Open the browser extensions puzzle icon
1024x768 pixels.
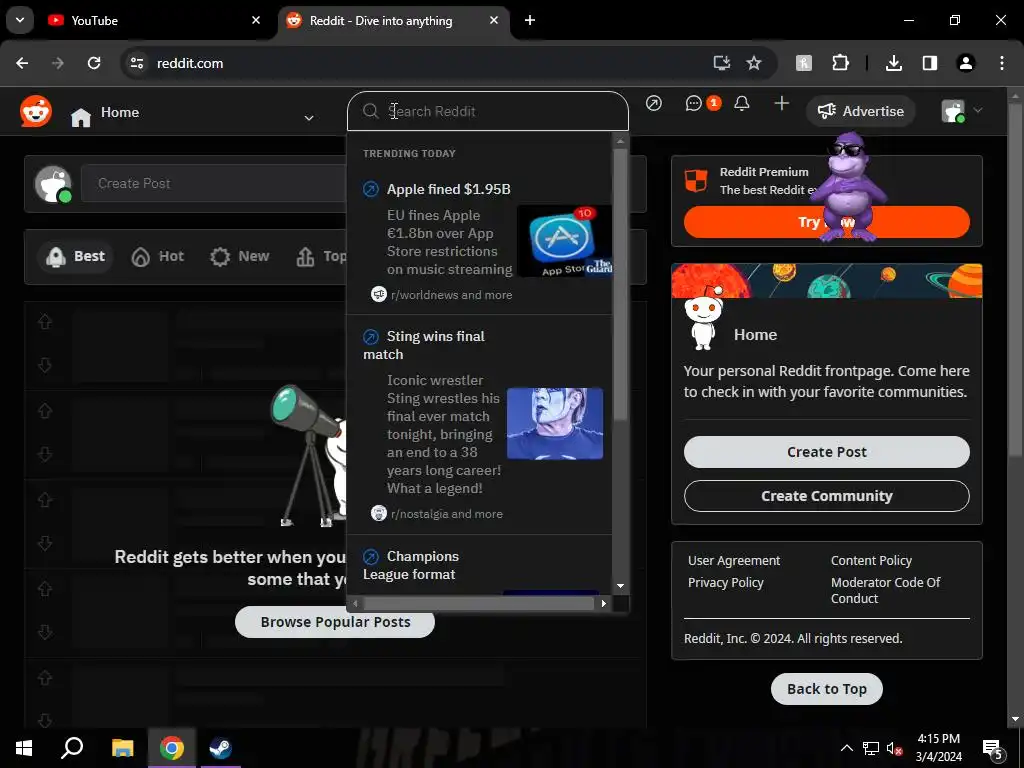tap(840, 63)
